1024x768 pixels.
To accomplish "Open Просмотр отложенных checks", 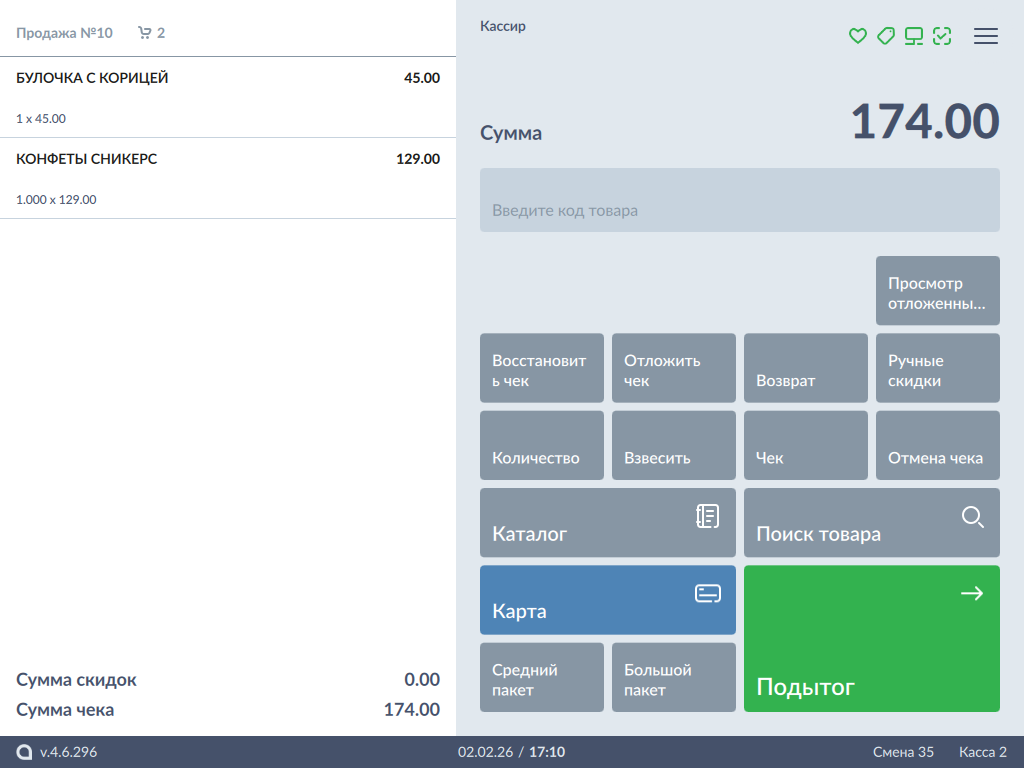I will click(937, 291).
